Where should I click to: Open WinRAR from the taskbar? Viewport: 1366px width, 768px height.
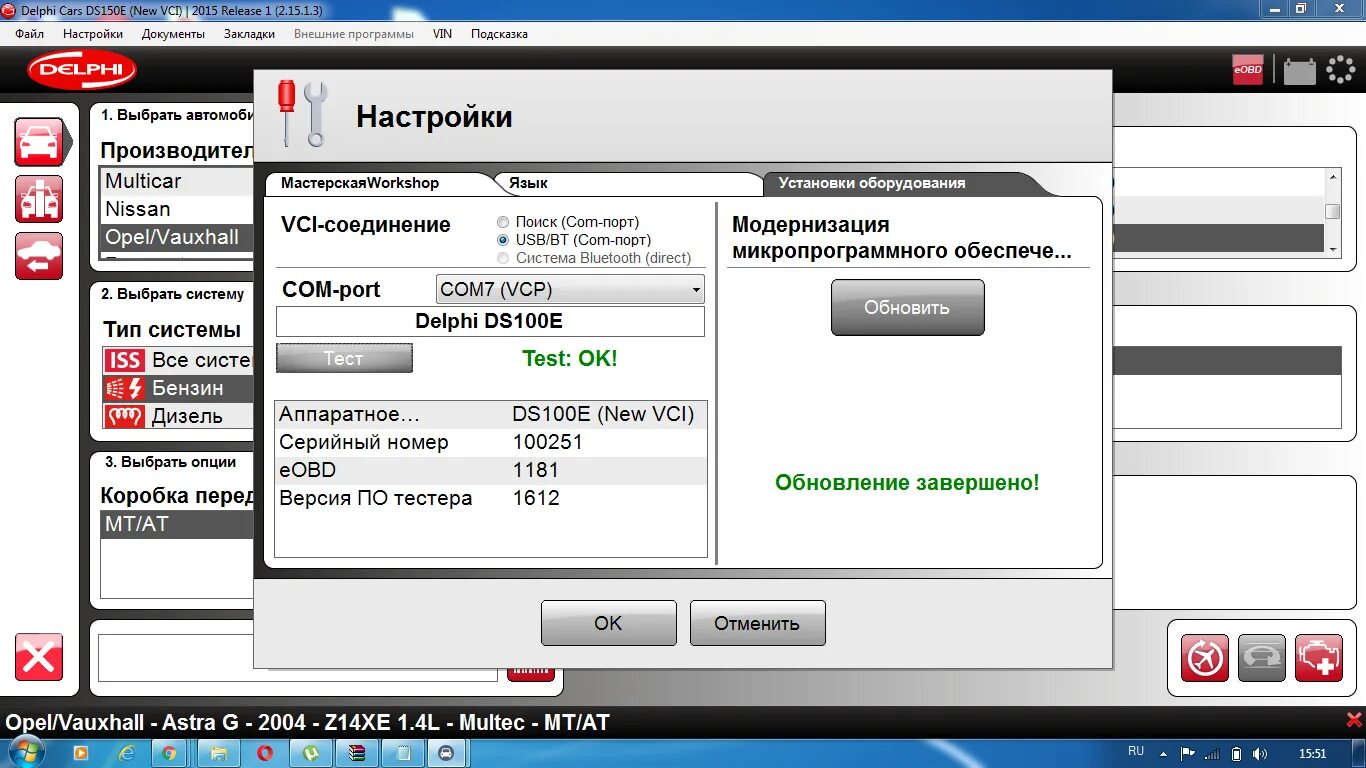tap(358, 752)
